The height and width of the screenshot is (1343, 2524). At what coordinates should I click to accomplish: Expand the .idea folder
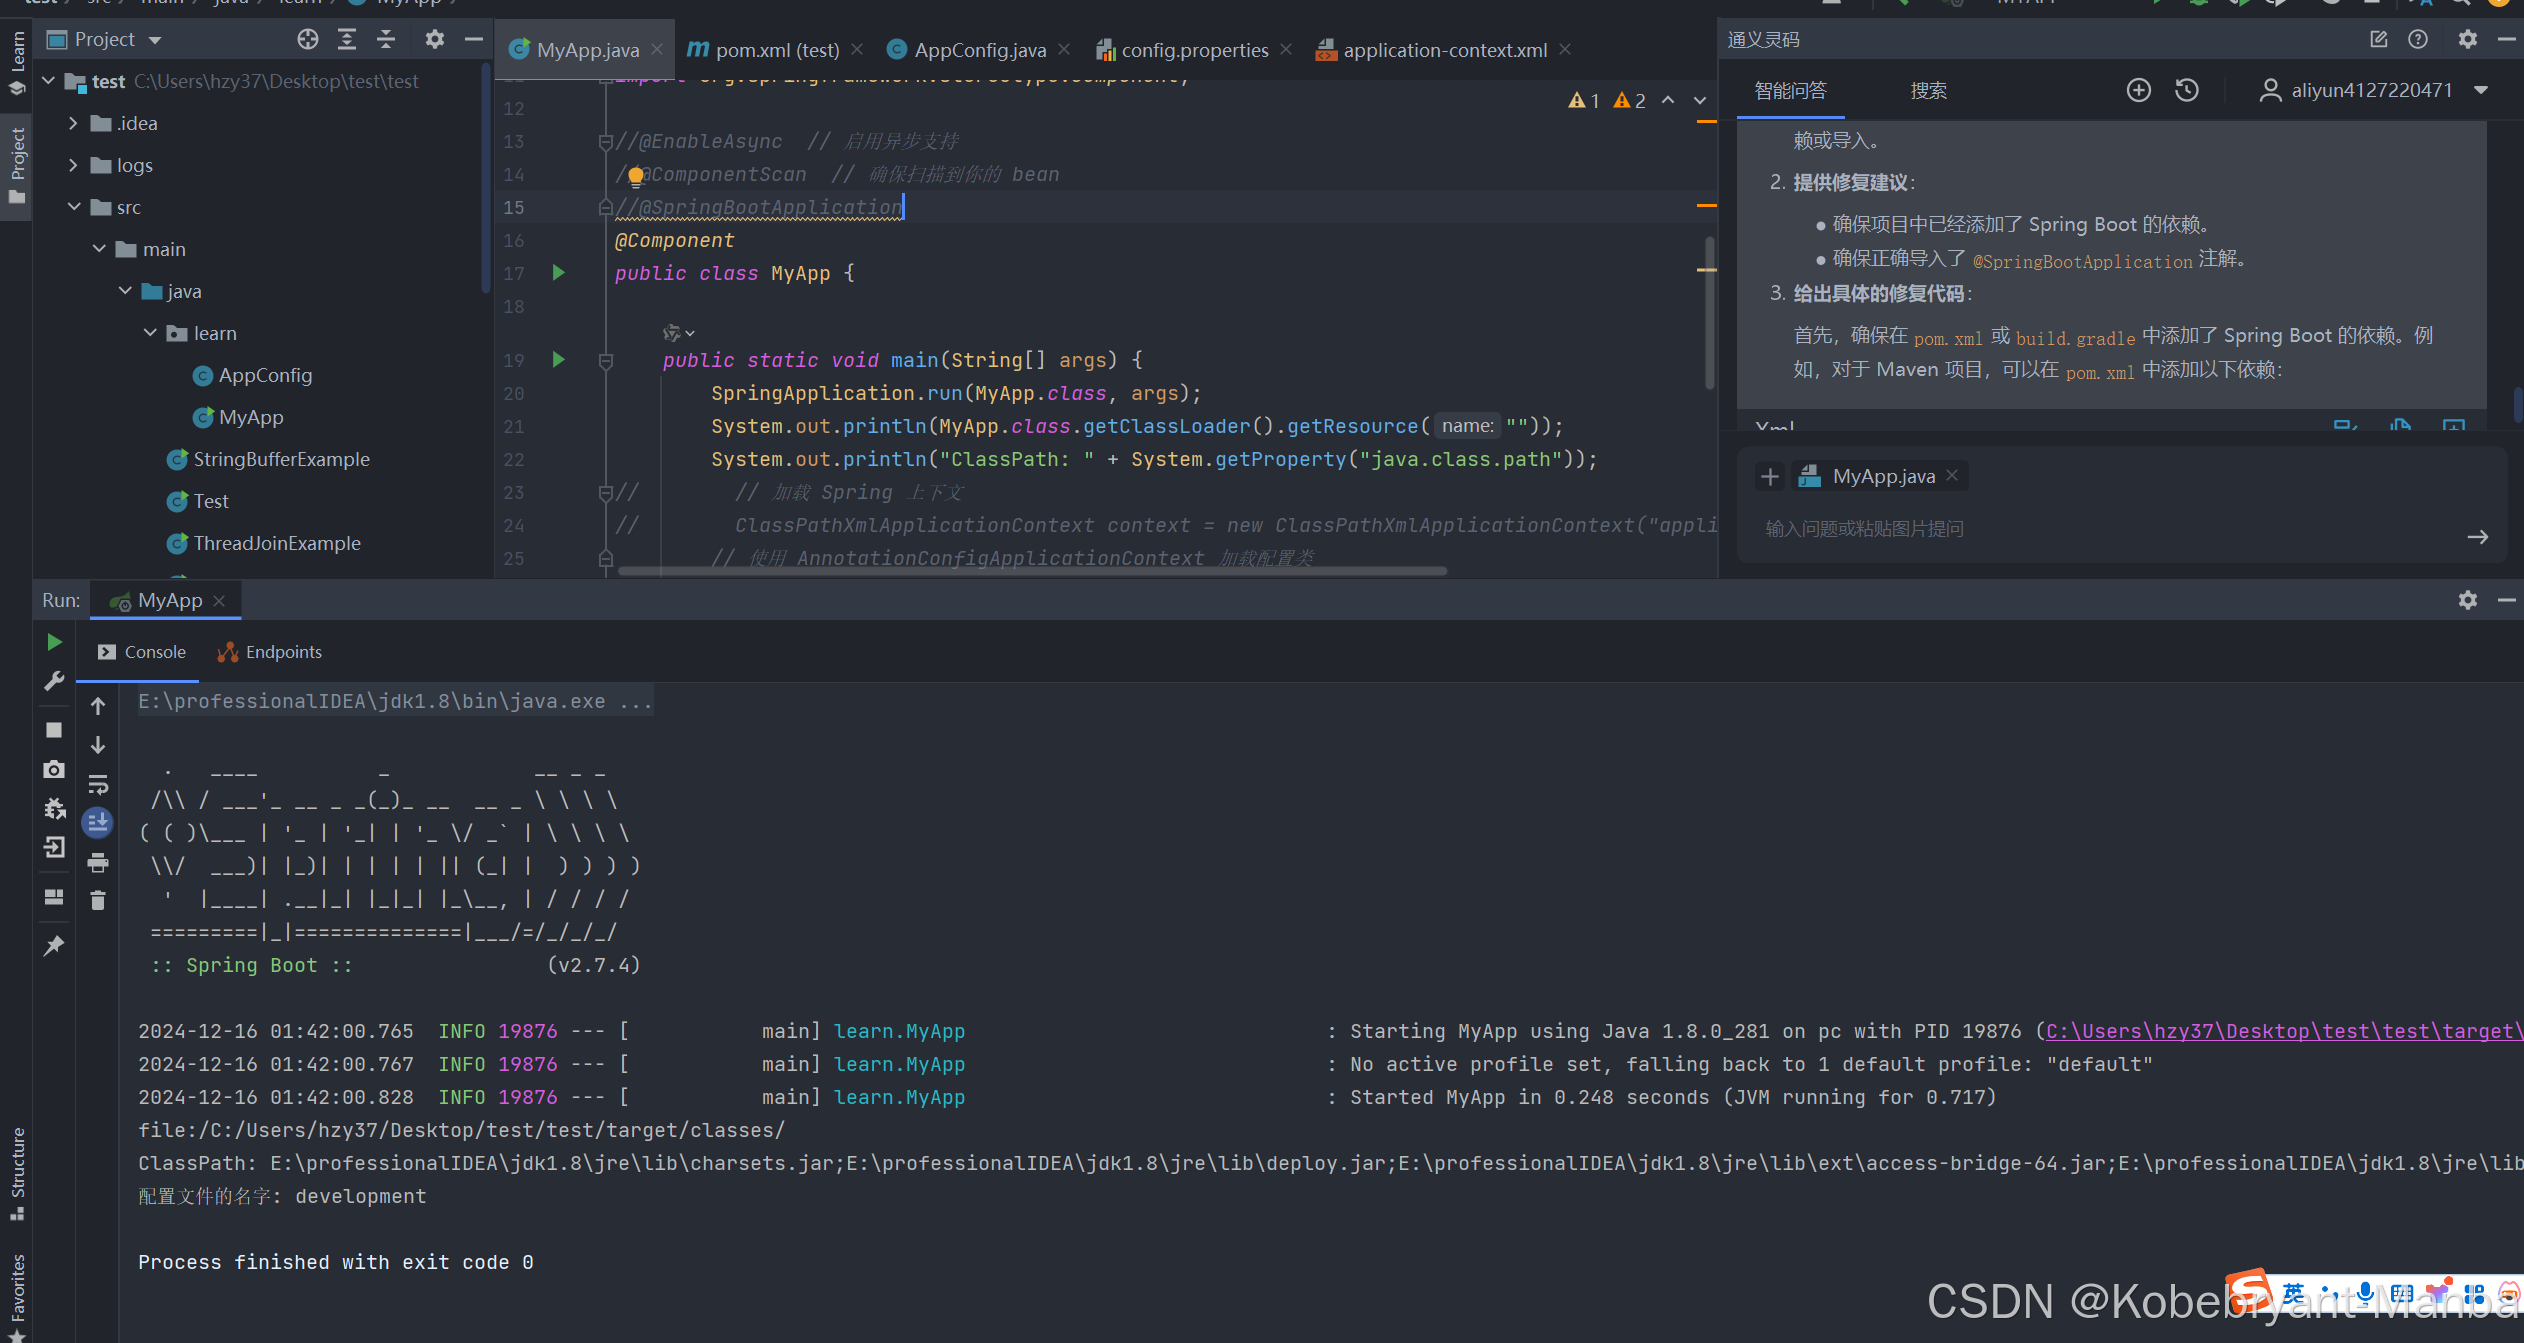point(73,123)
